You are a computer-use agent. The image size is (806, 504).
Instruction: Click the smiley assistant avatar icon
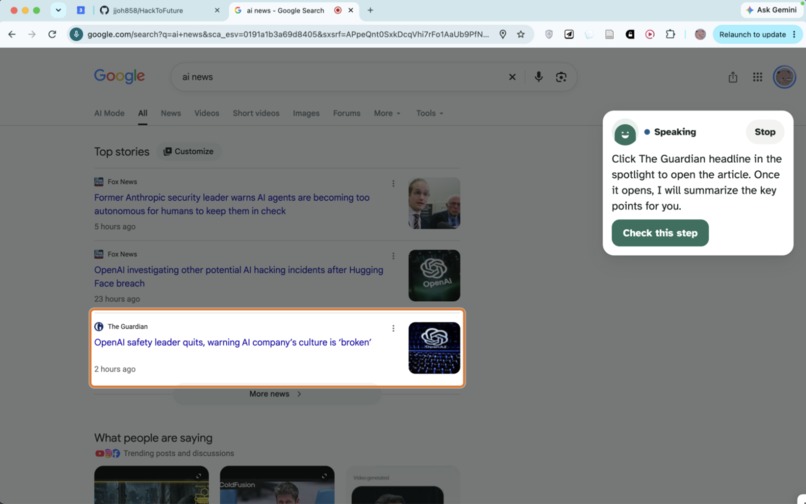[x=625, y=134]
